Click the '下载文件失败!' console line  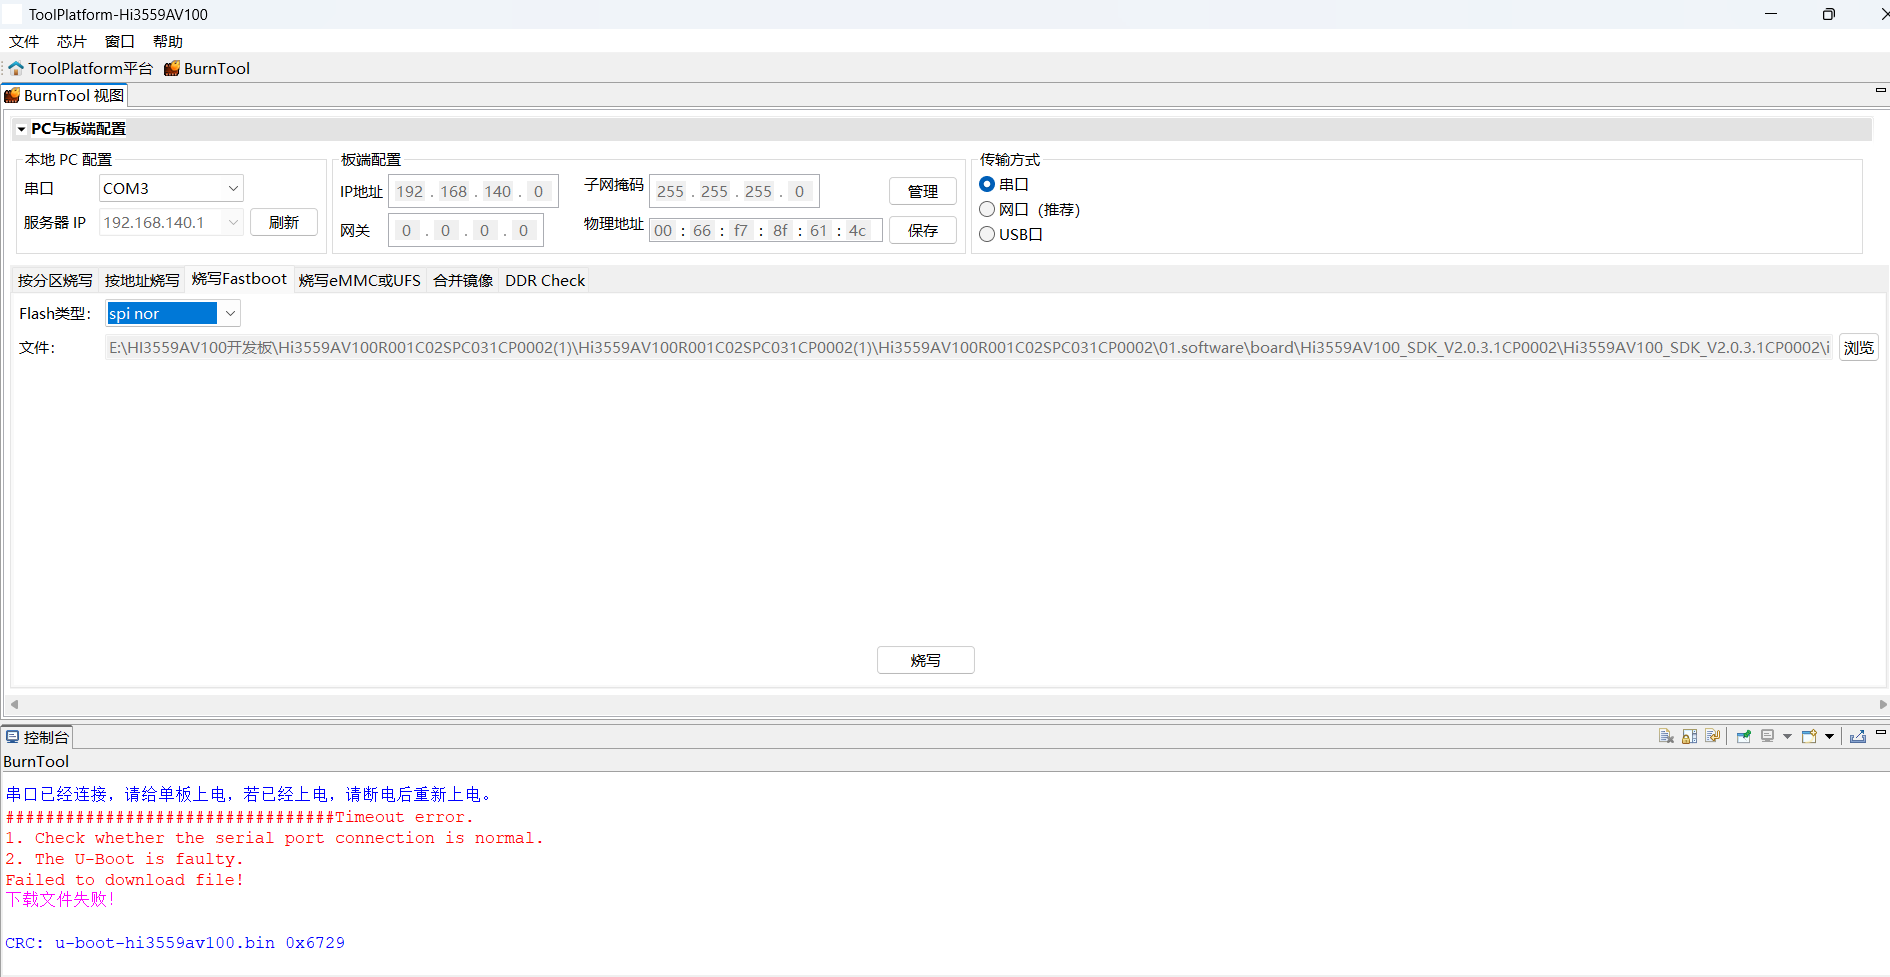60,899
